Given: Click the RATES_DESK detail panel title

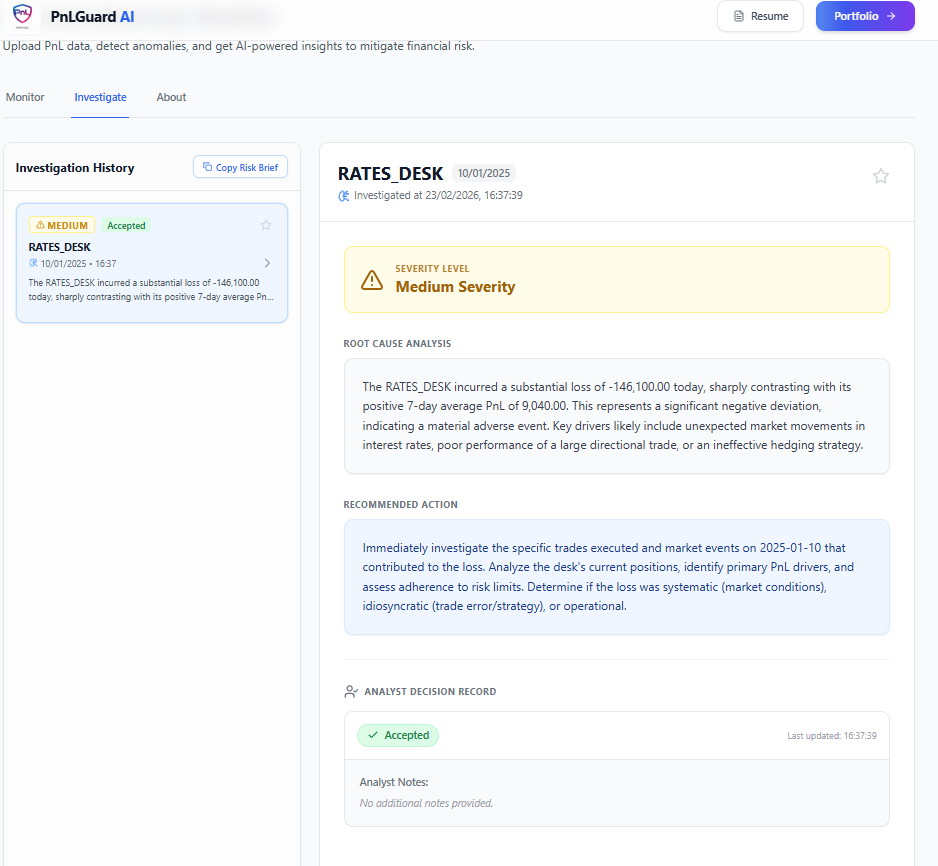Looking at the screenshot, I should click(390, 173).
